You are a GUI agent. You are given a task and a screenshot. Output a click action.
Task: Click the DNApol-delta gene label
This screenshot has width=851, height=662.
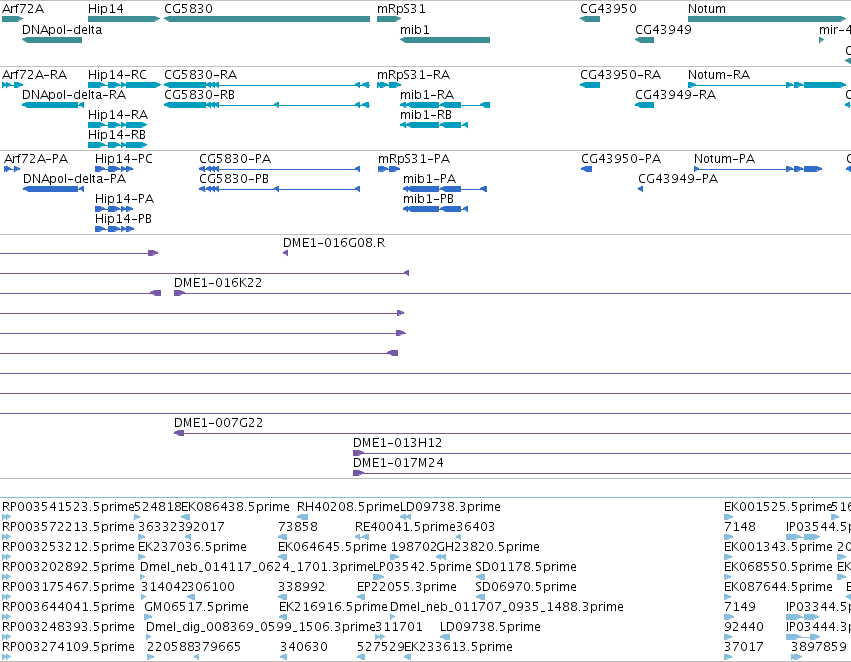click(62, 30)
